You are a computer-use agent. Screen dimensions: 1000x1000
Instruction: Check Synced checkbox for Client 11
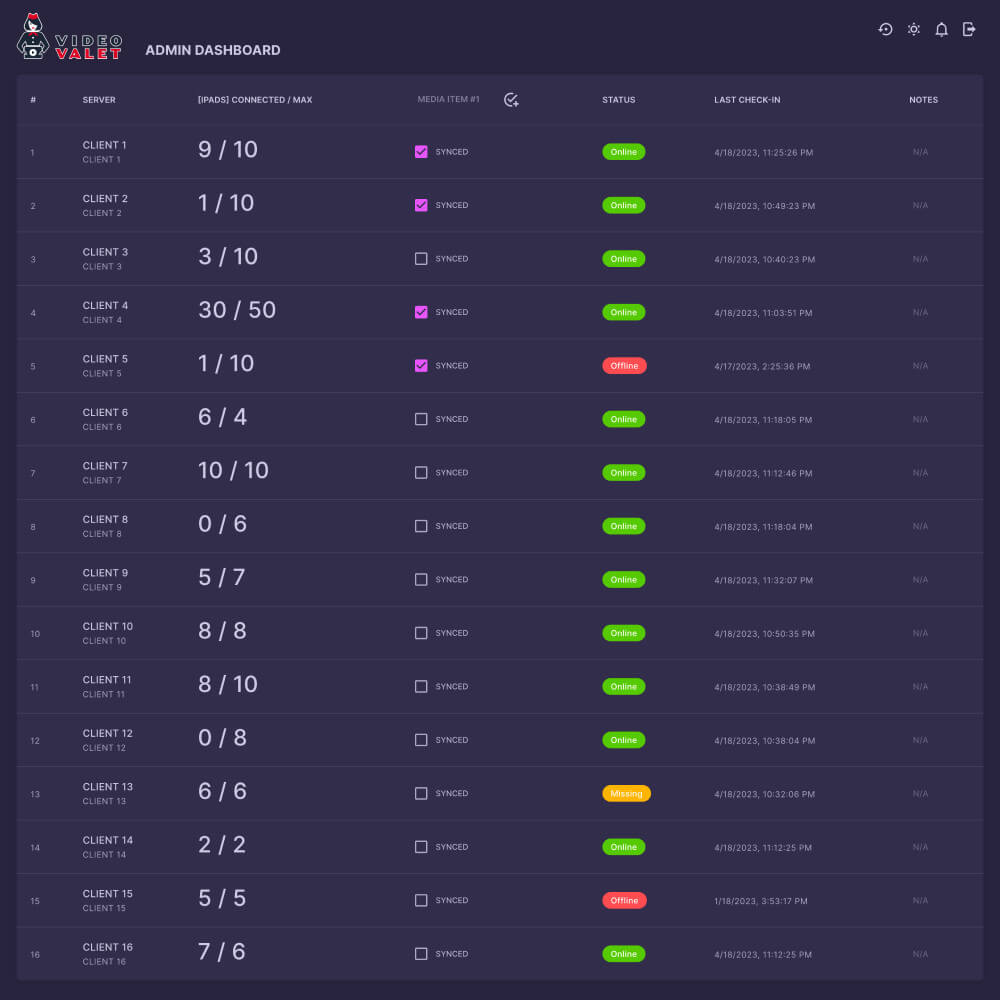421,687
